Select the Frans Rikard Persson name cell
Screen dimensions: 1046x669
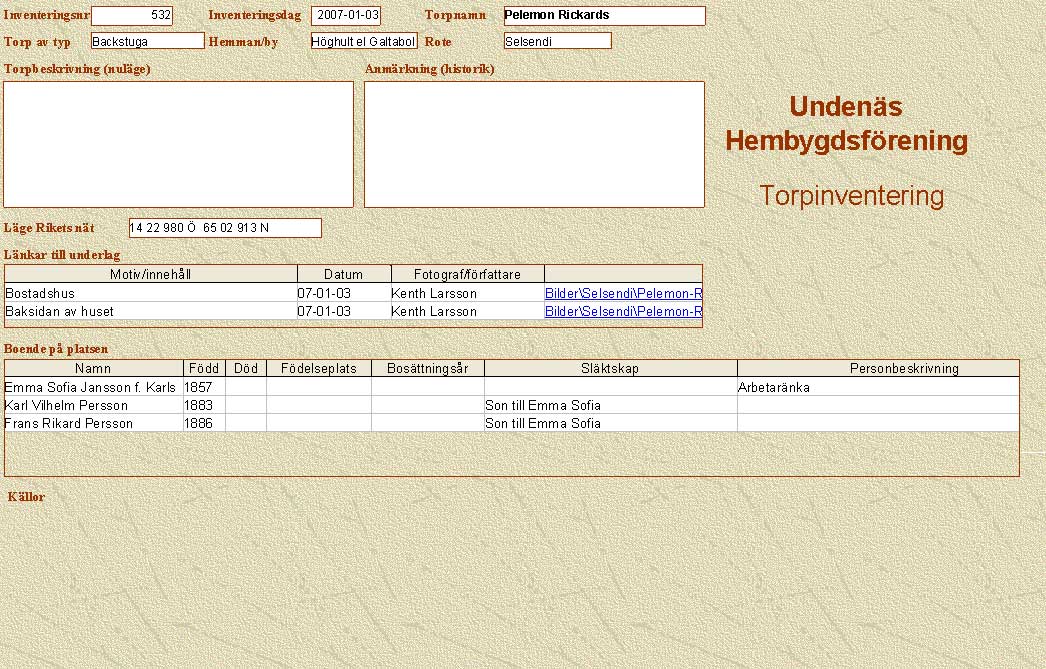(x=93, y=423)
